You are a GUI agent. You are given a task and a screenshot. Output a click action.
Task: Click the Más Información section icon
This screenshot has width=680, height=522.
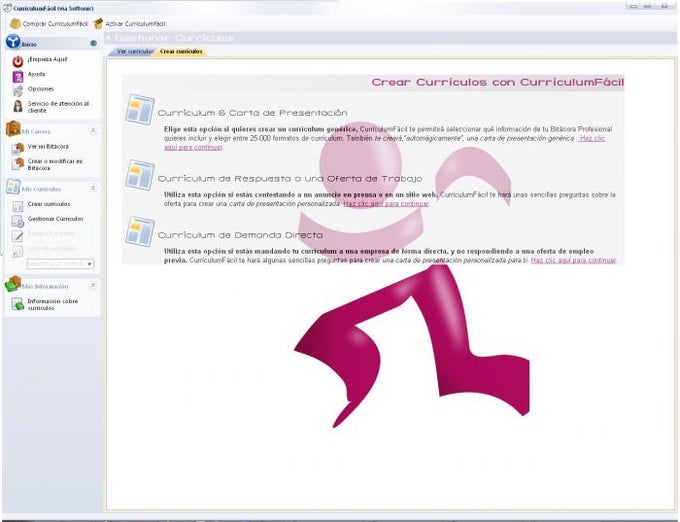pyautogui.click(x=13, y=284)
